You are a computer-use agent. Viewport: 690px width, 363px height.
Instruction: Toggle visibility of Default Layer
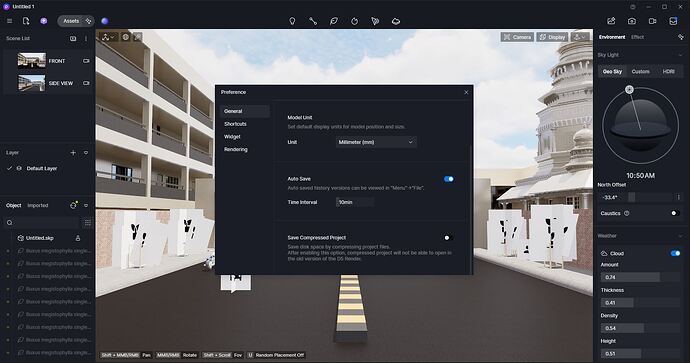[x=19, y=169]
